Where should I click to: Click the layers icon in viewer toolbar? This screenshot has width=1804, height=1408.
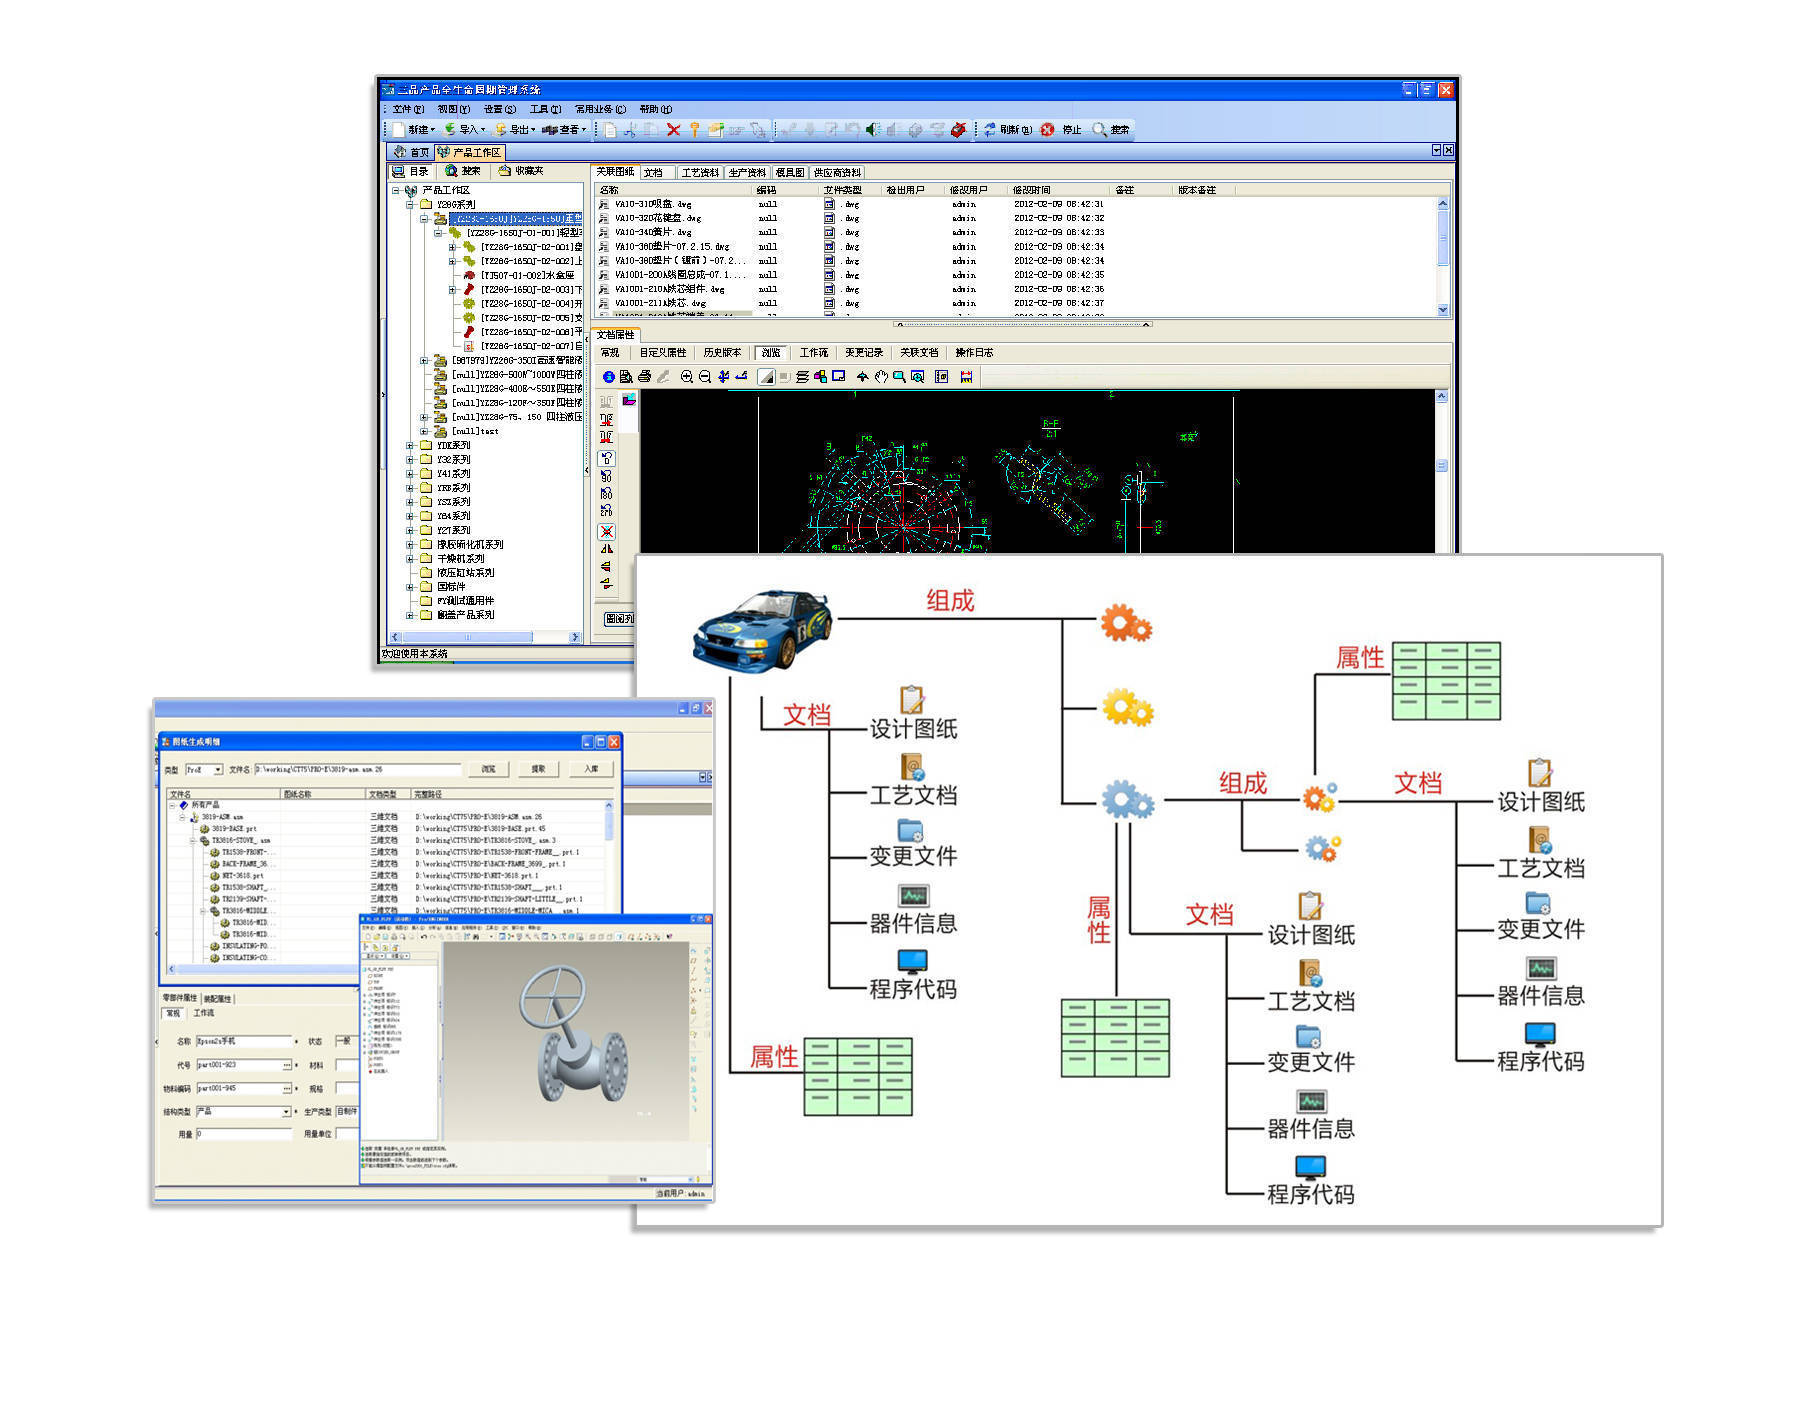(802, 377)
